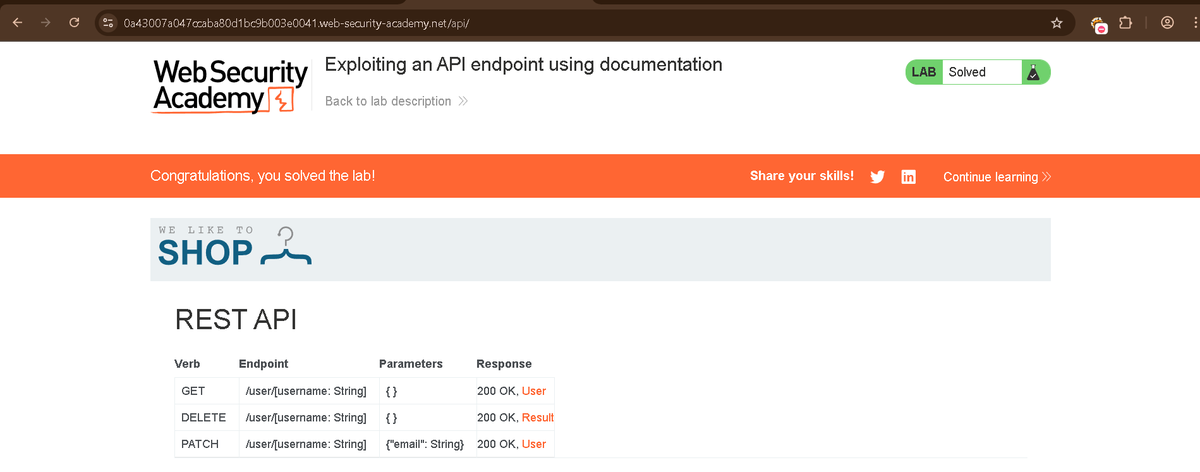This screenshot has width=1200, height=472.
Task: Reload the page with refresh icon
Action: (x=74, y=22)
